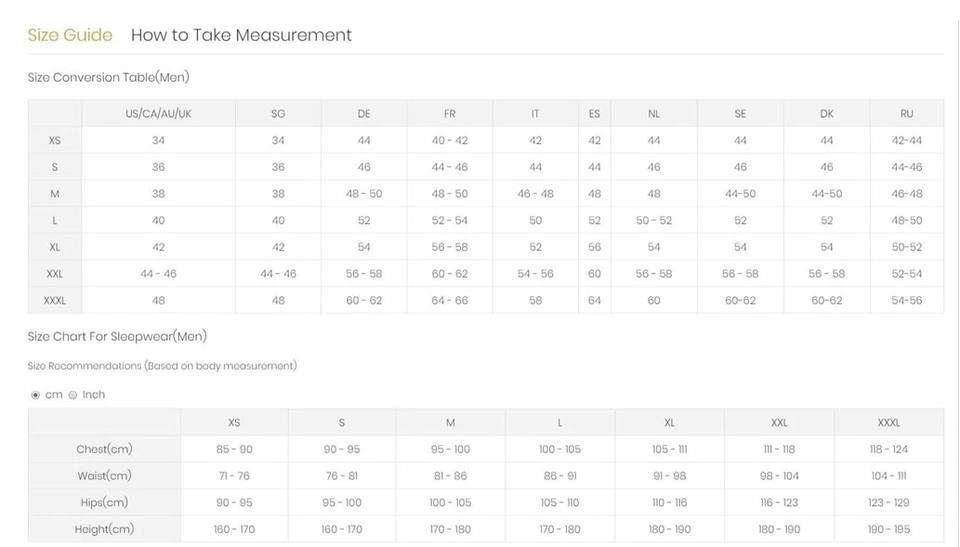Click the US/CA/AU/UK column header
Image resolution: width=960 pixels, height=547 pixels.
[x=158, y=114]
